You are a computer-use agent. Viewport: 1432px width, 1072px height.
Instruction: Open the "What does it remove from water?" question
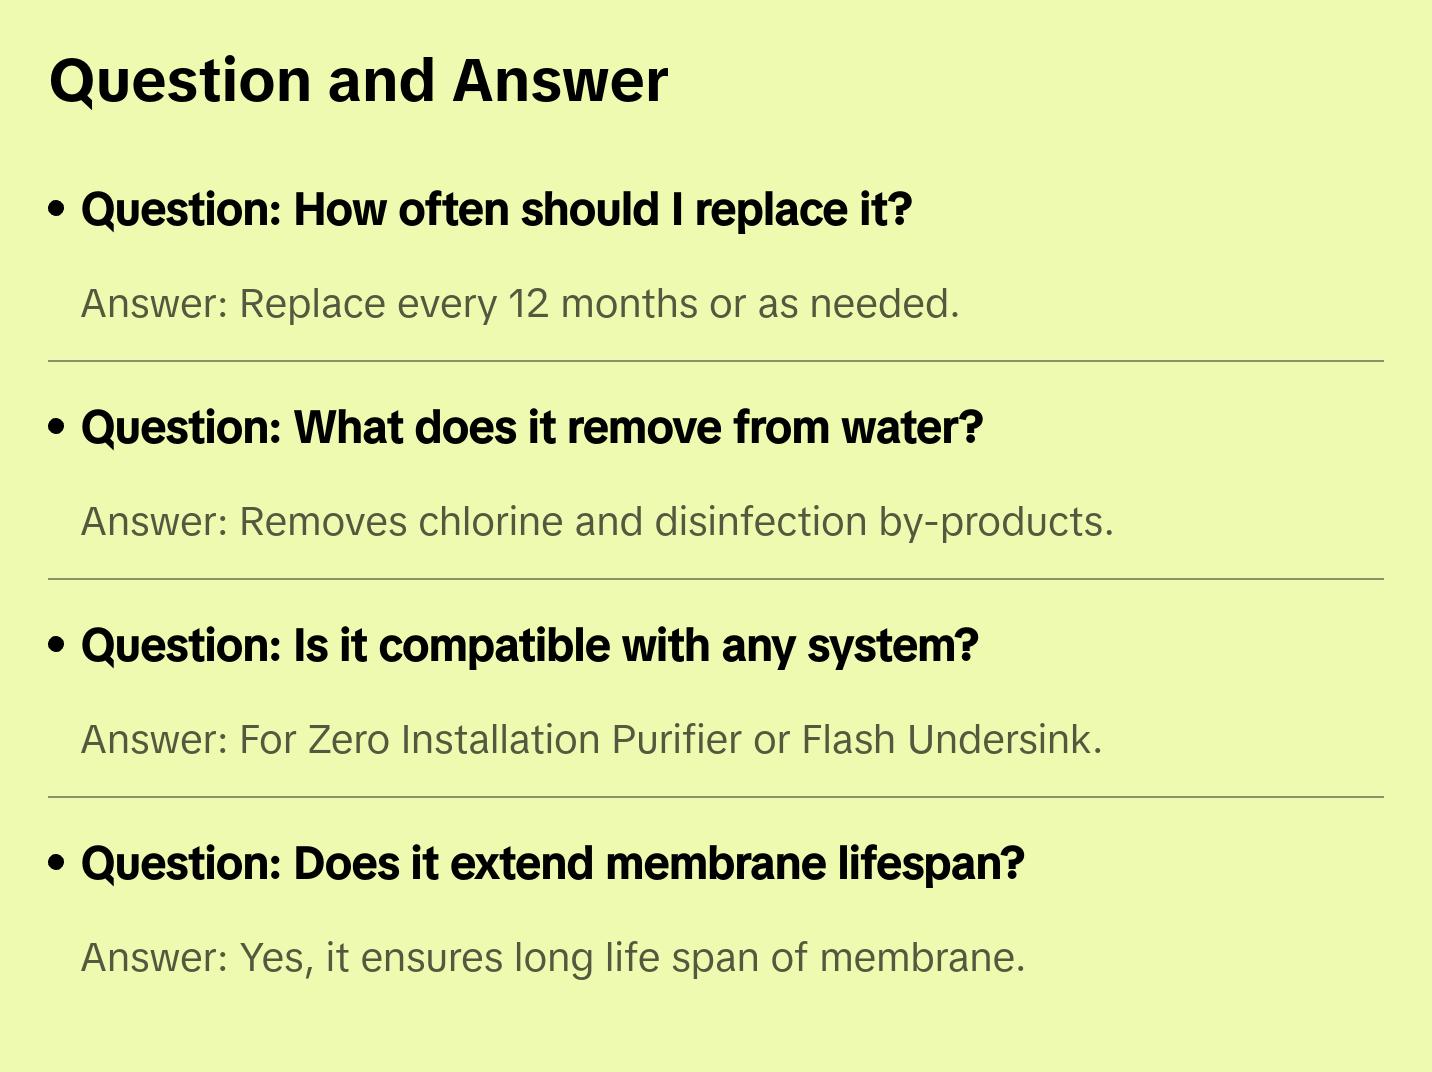click(532, 428)
